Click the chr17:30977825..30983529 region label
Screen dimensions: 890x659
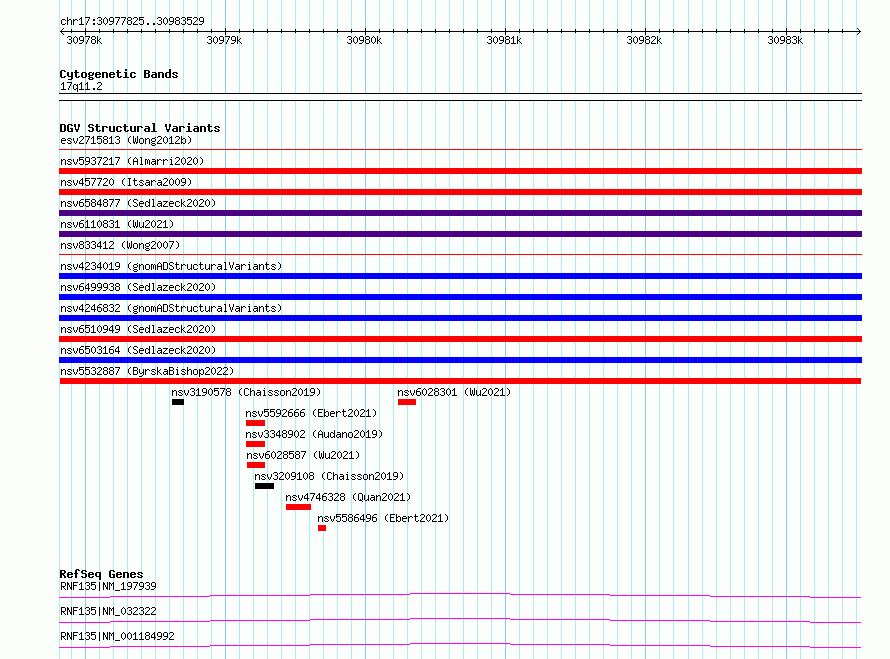(x=132, y=21)
